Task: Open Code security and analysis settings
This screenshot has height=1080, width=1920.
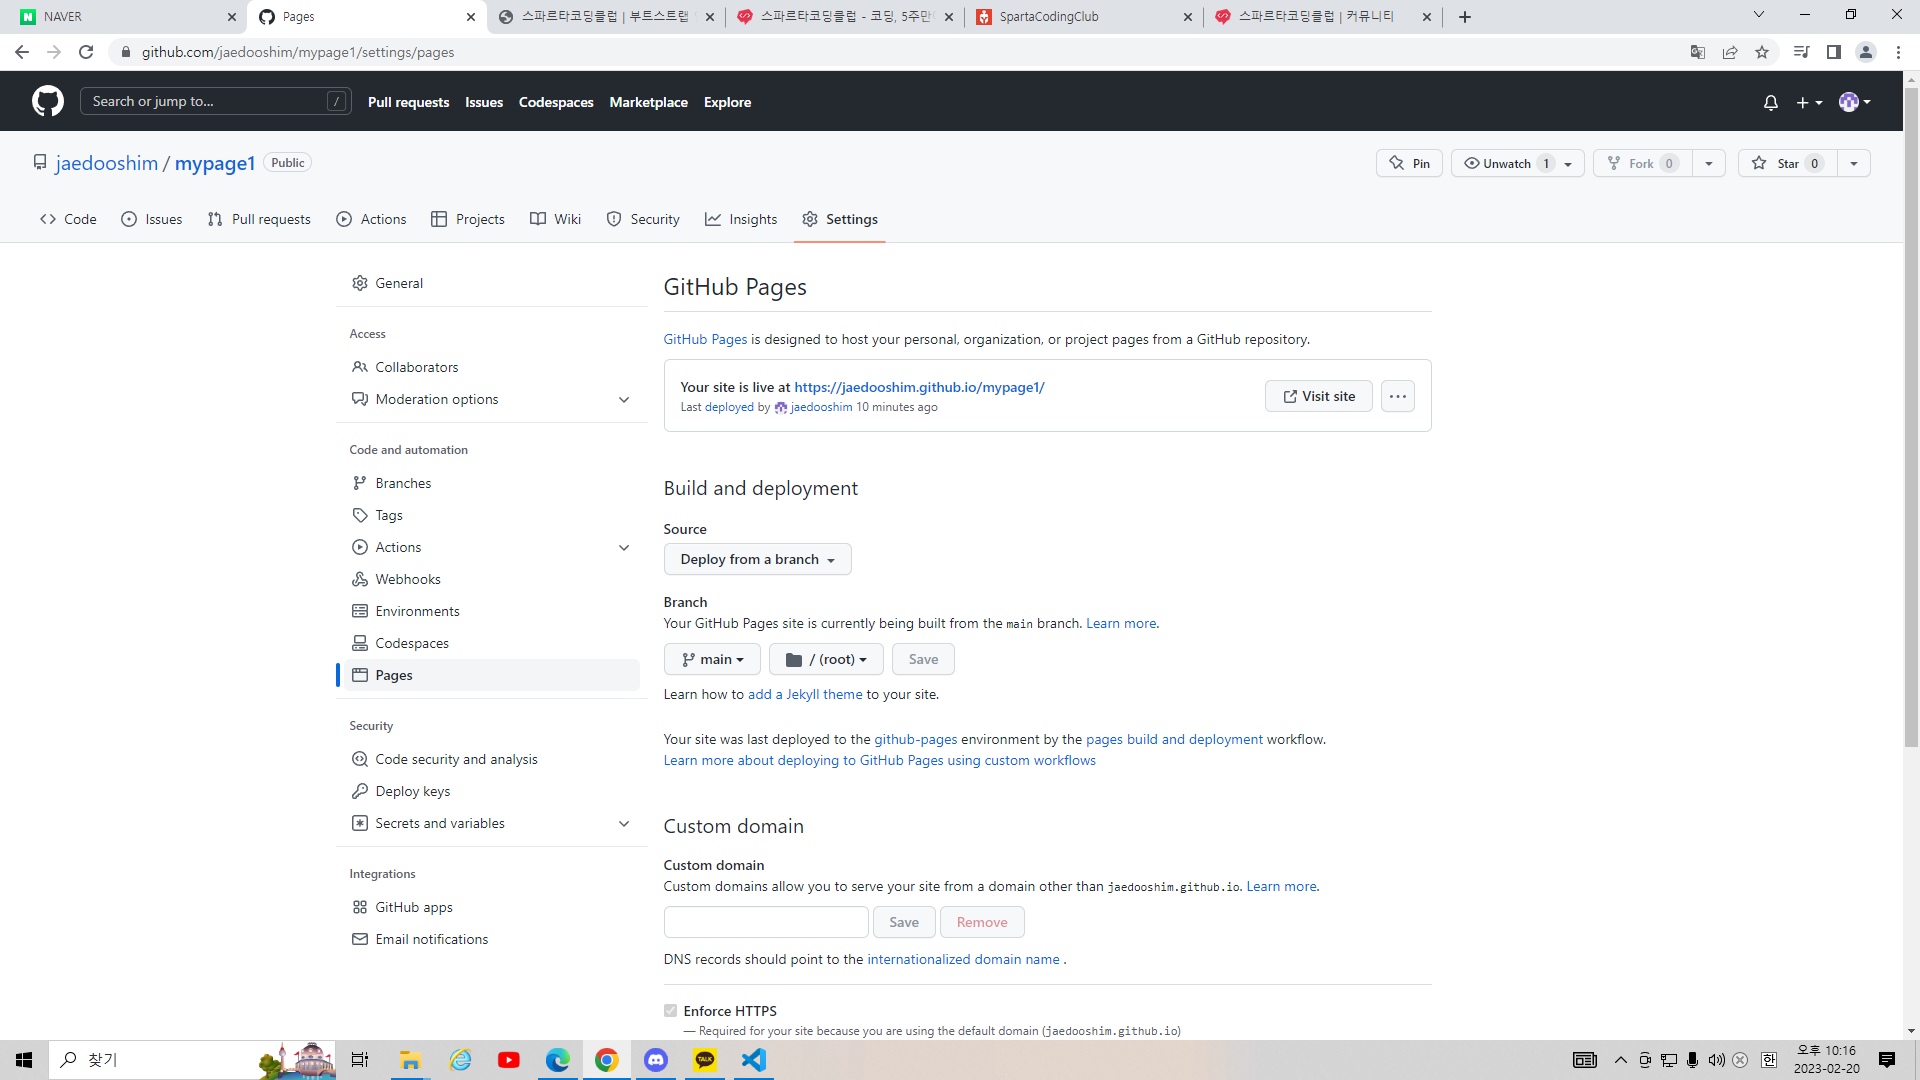Action: point(491,759)
